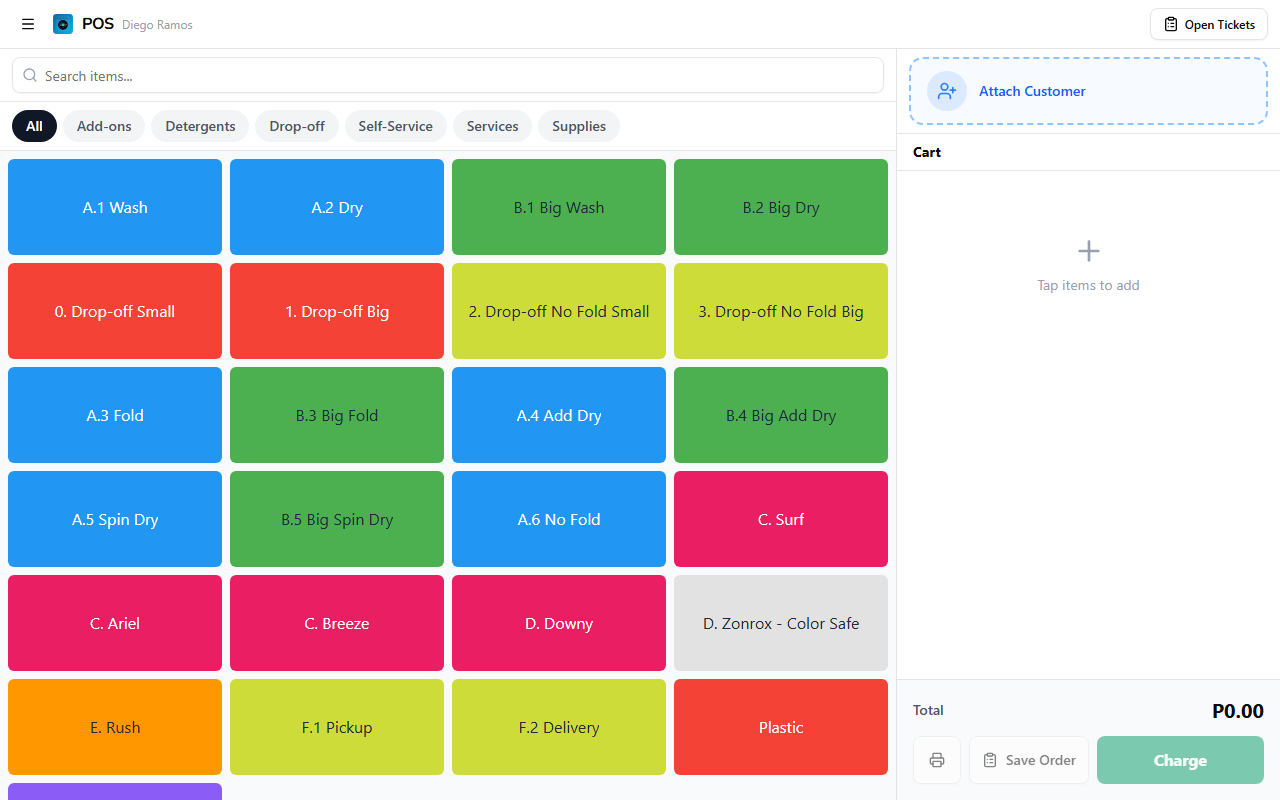
Task: Select the Self-Service category filter
Action: [x=395, y=126]
